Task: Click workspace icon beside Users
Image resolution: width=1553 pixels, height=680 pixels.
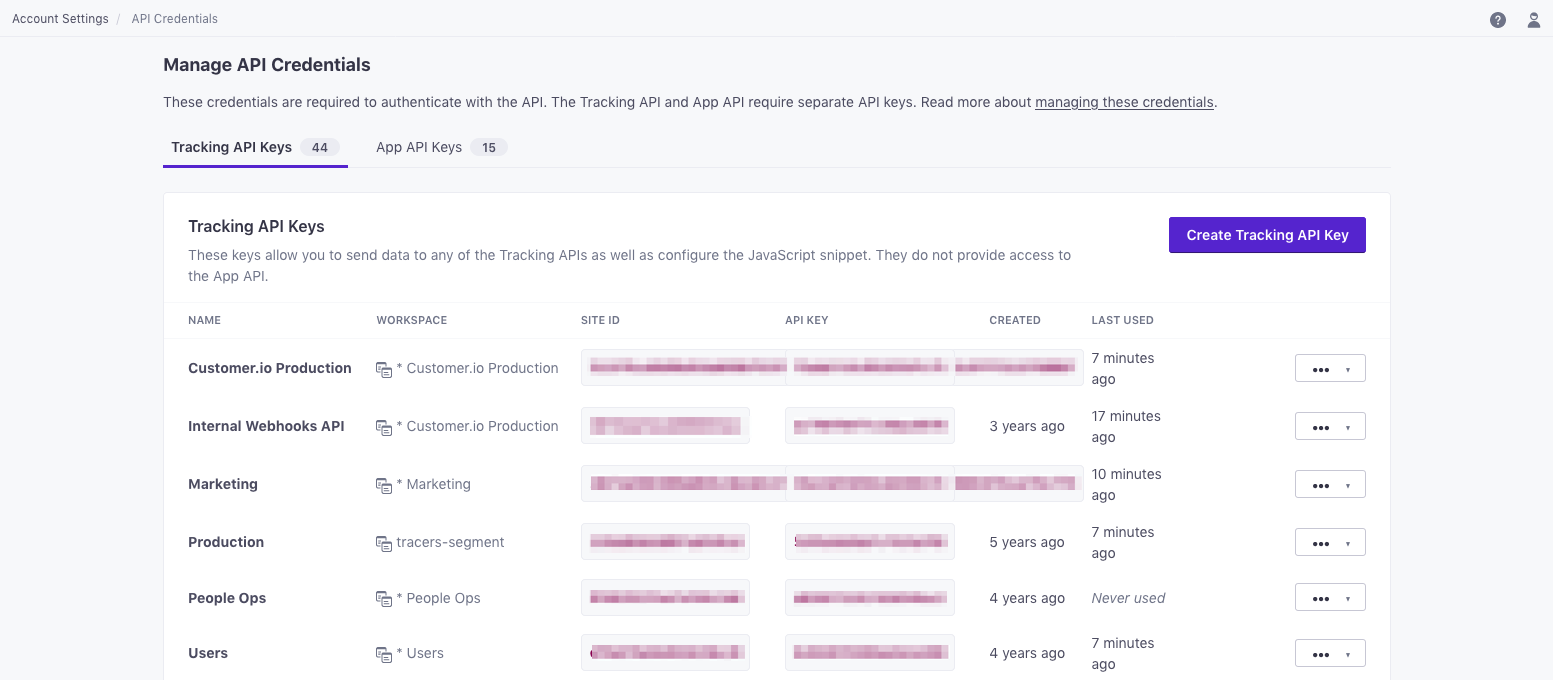Action: (384, 653)
